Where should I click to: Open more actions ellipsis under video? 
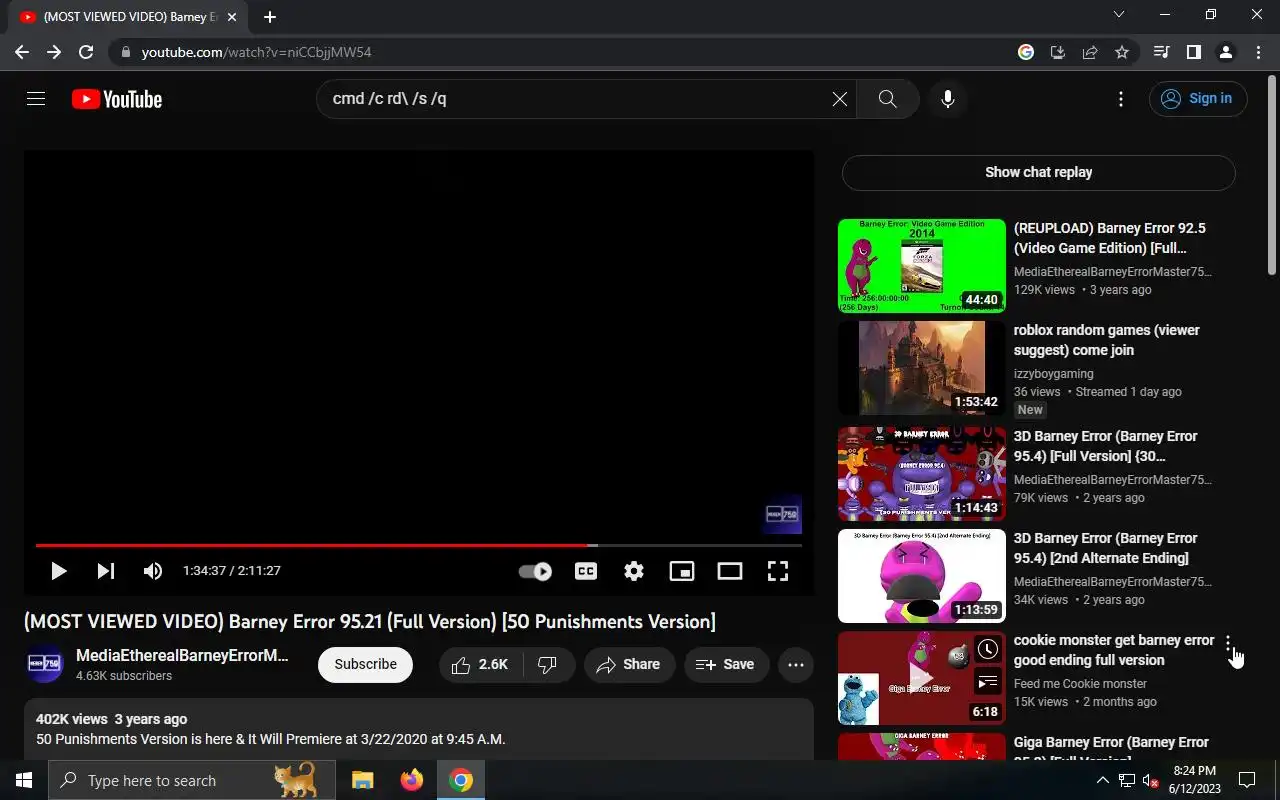pos(796,664)
